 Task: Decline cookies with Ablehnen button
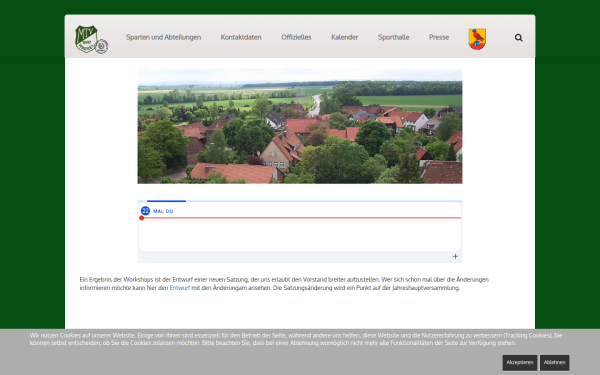[554, 362]
